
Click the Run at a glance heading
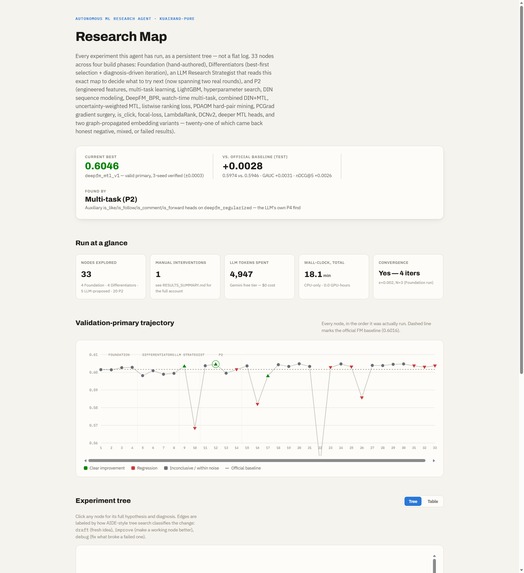(x=102, y=243)
